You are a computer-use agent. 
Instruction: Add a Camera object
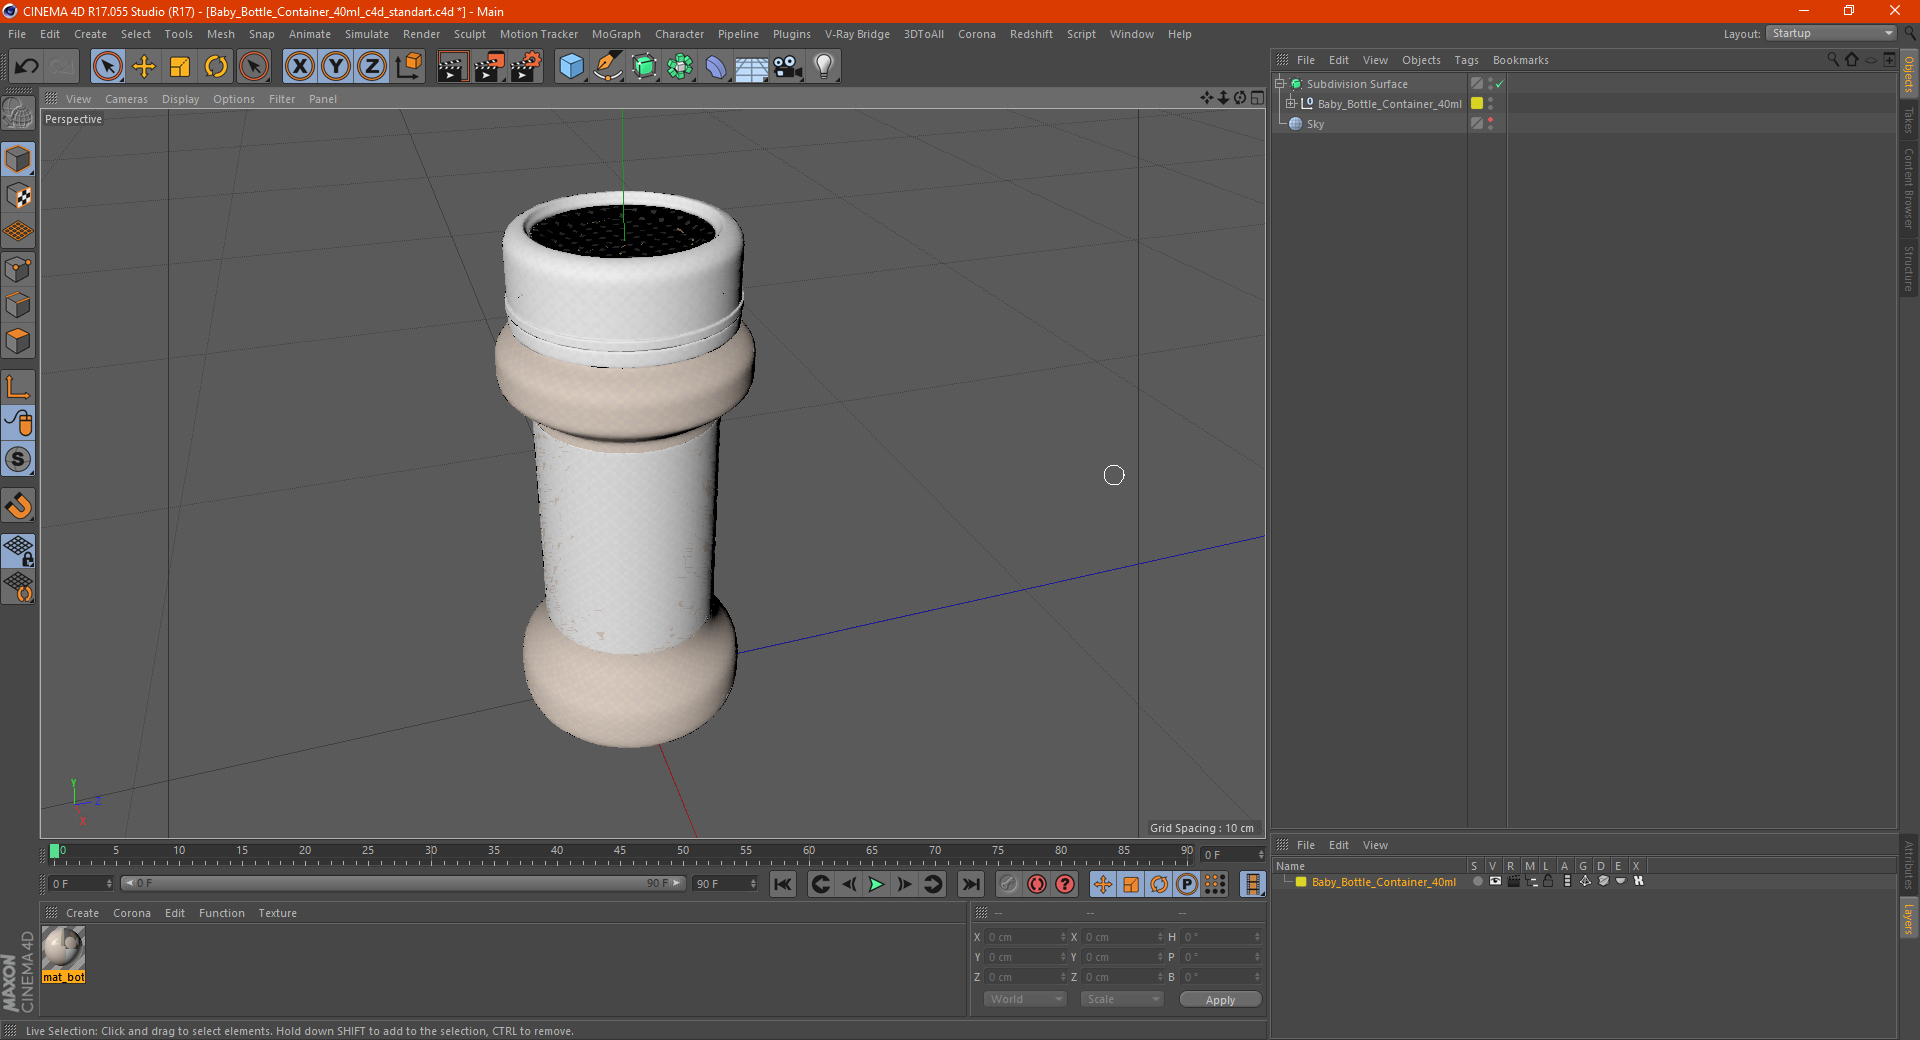[788, 67]
